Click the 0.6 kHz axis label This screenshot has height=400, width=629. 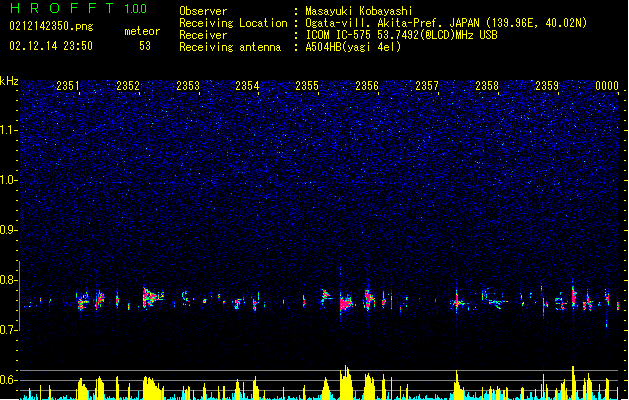pyautogui.click(x=8, y=380)
